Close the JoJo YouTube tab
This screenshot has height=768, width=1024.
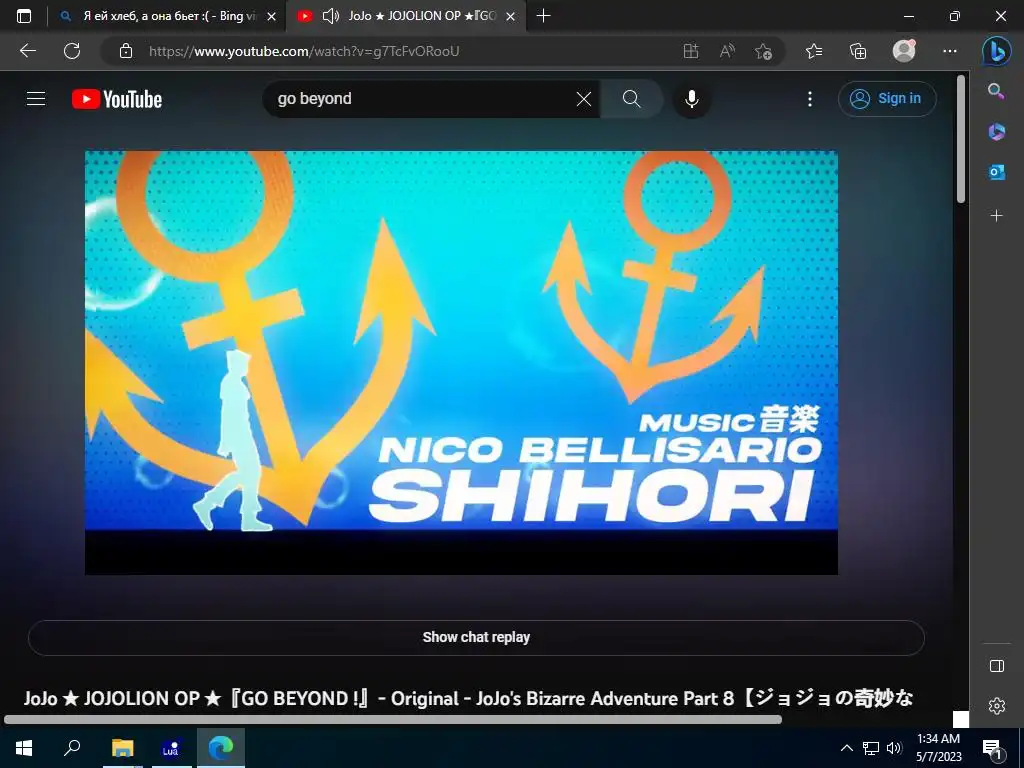click(511, 16)
